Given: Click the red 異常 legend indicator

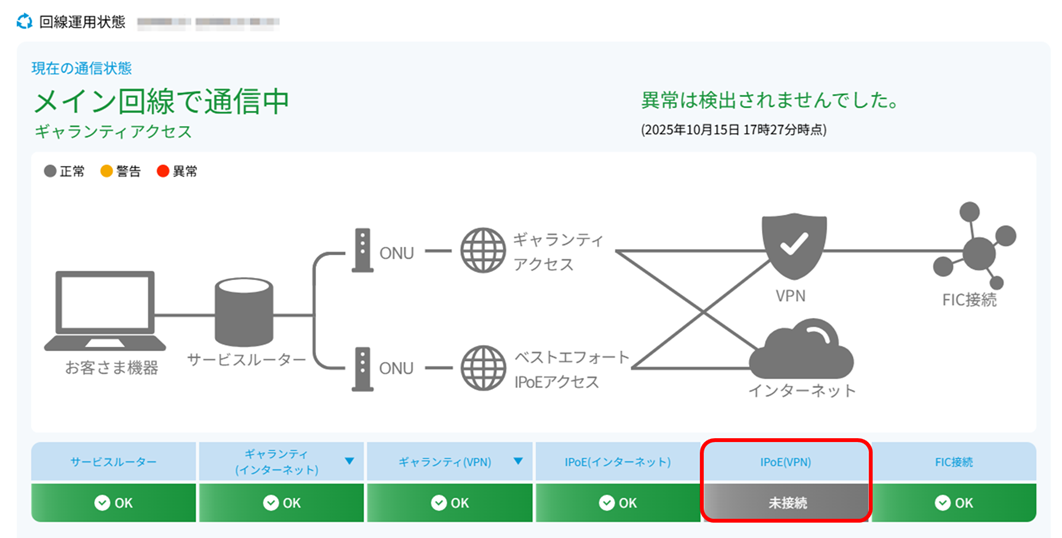Looking at the screenshot, I should pos(163,172).
